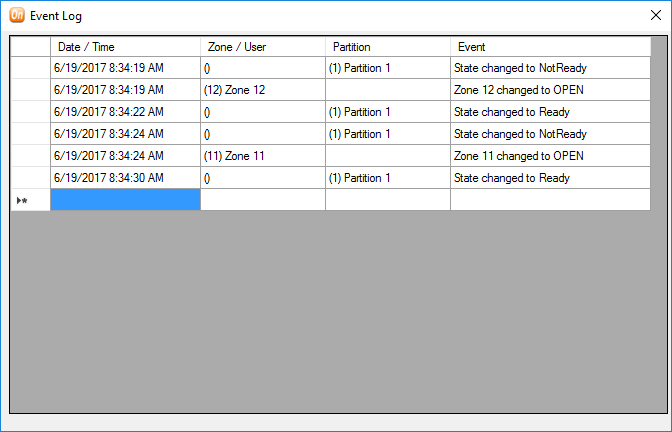The image size is (672, 432).
Task: Sort by the Zone / User column header
Action: (x=263, y=47)
